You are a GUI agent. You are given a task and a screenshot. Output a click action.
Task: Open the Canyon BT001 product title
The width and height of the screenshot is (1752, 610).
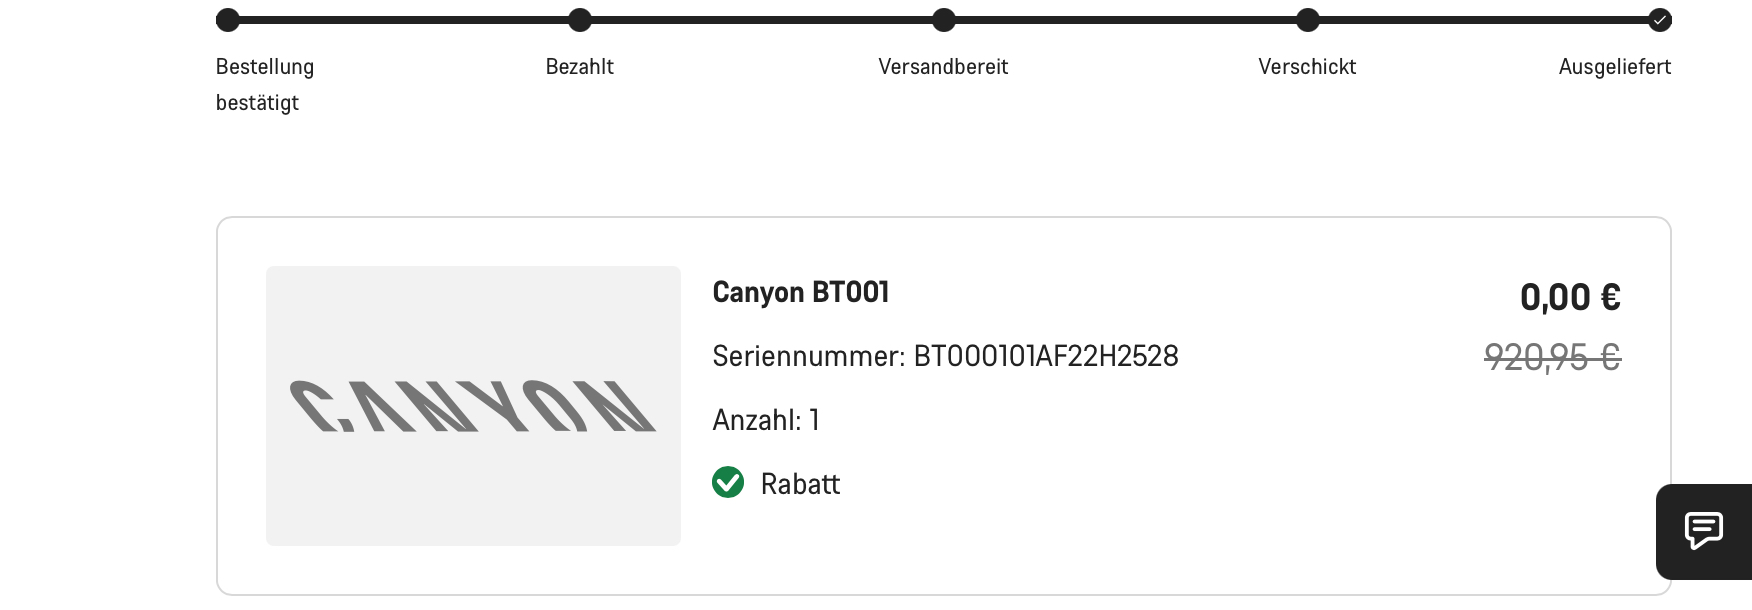[801, 292]
